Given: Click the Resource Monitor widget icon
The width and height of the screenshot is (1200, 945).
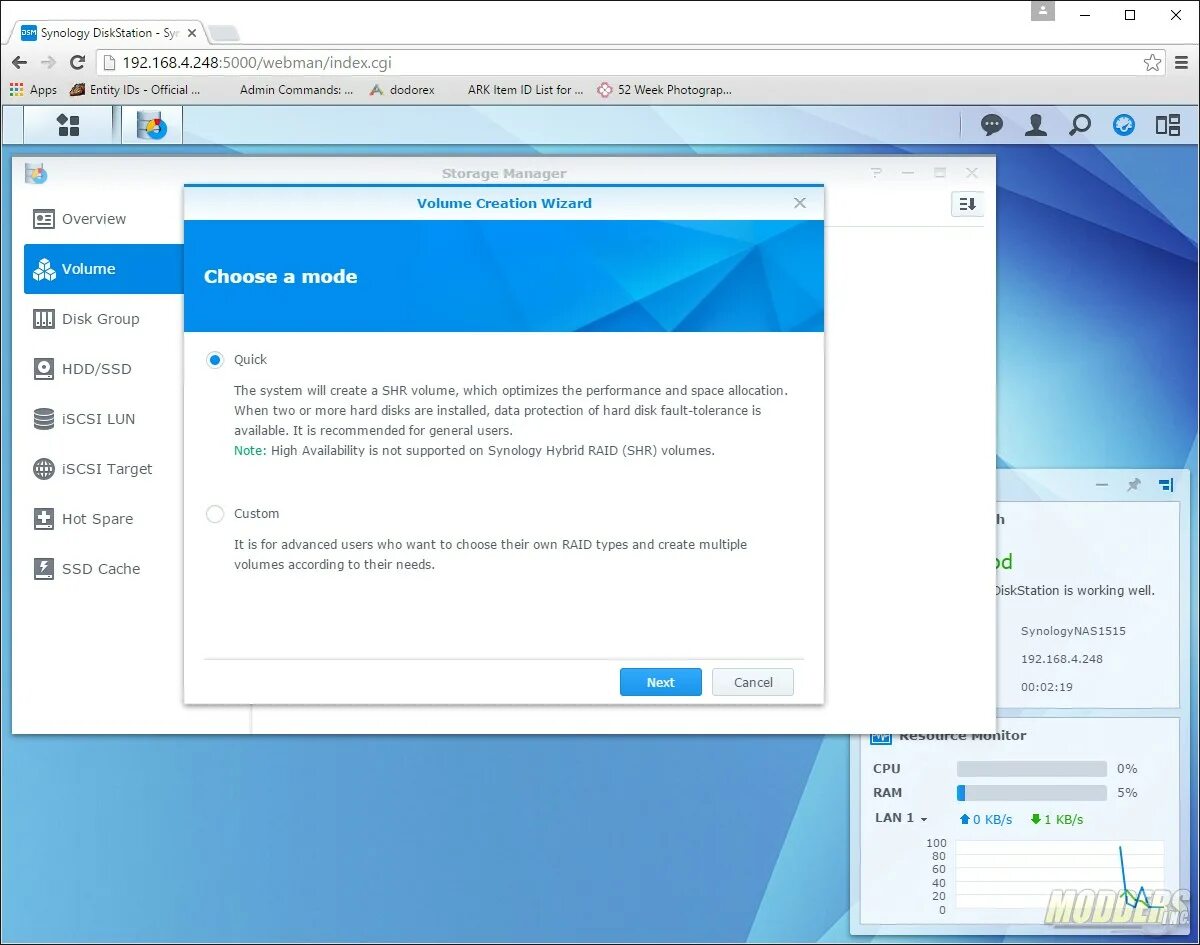Looking at the screenshot, I should coord(880,736).
